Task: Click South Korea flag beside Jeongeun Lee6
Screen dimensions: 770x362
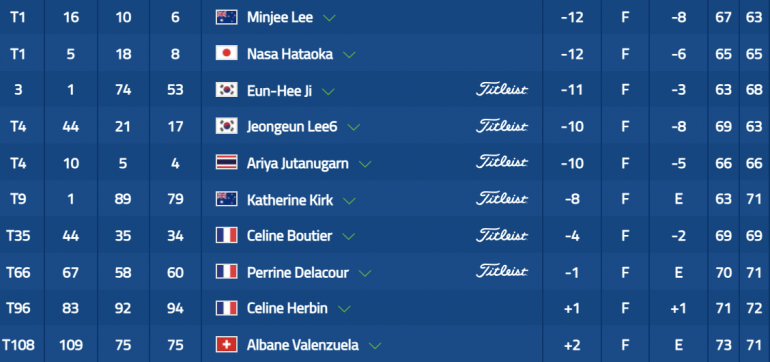Action: coord(226,126)
